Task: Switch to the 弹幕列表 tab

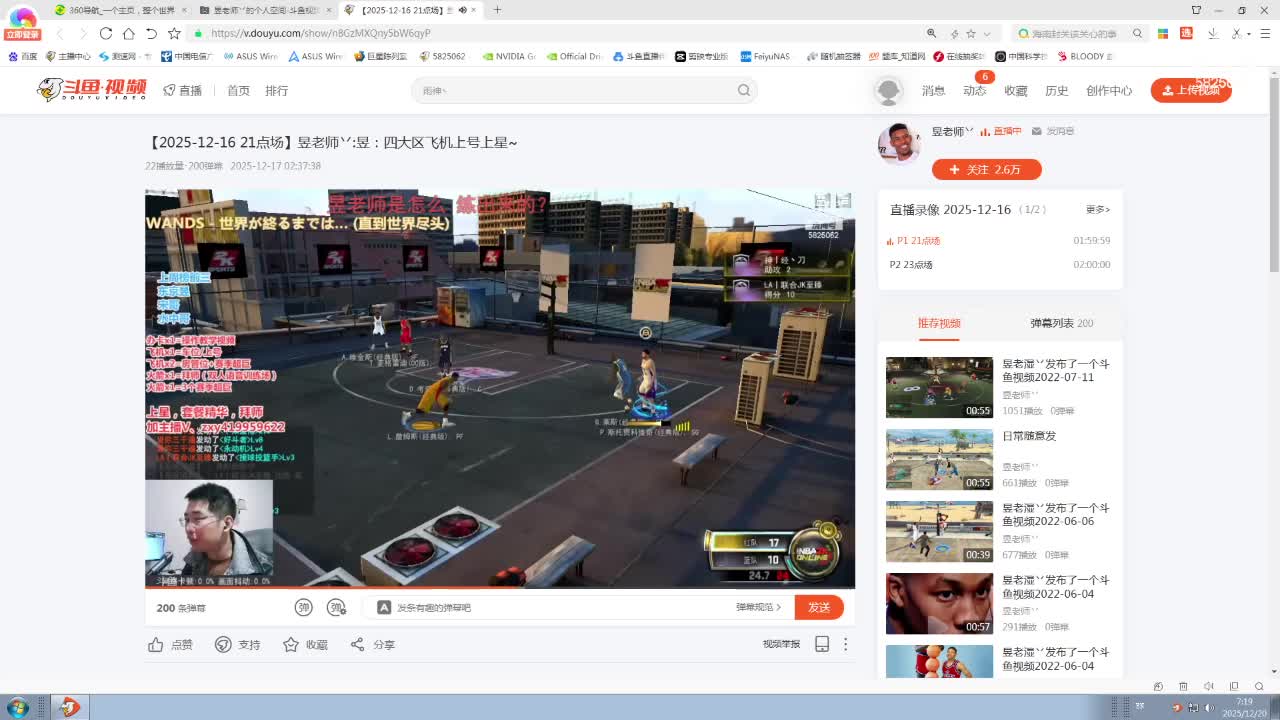Action: (x=1061, y=323)
